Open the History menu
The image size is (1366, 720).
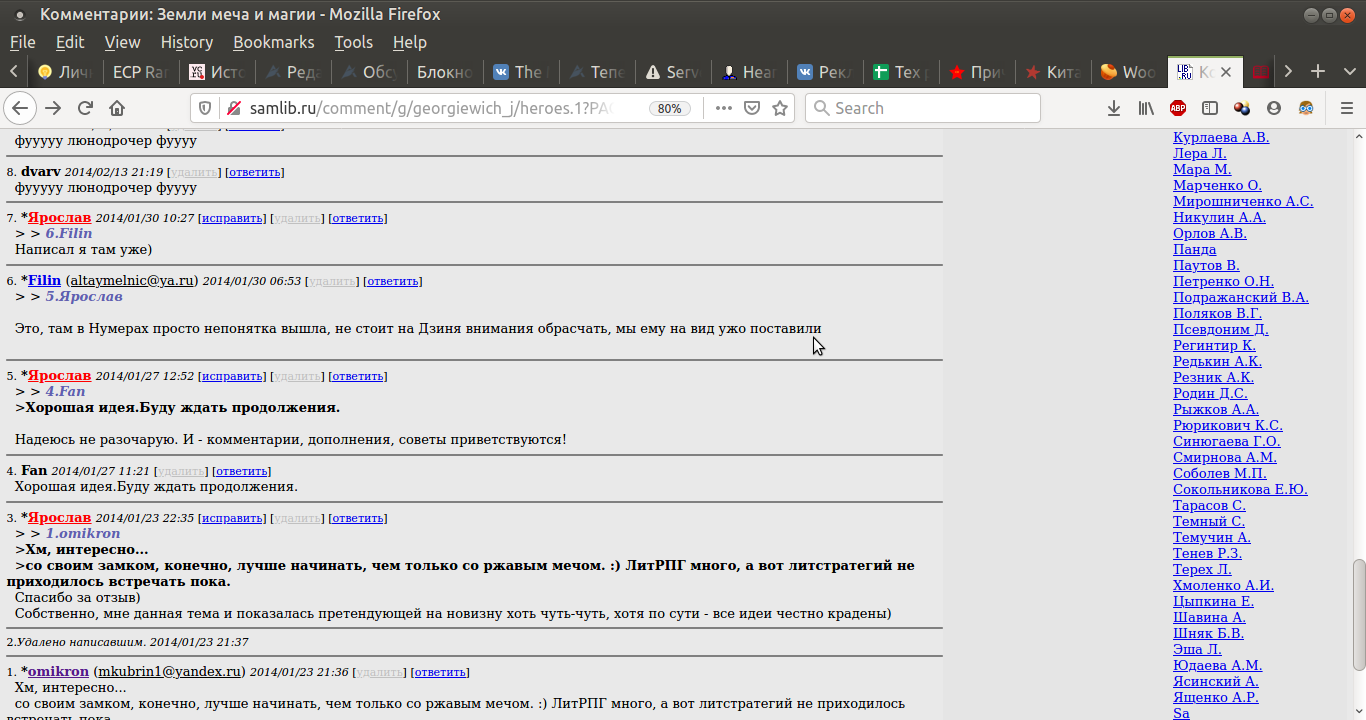pyautogui.click(x=186, y=42)
